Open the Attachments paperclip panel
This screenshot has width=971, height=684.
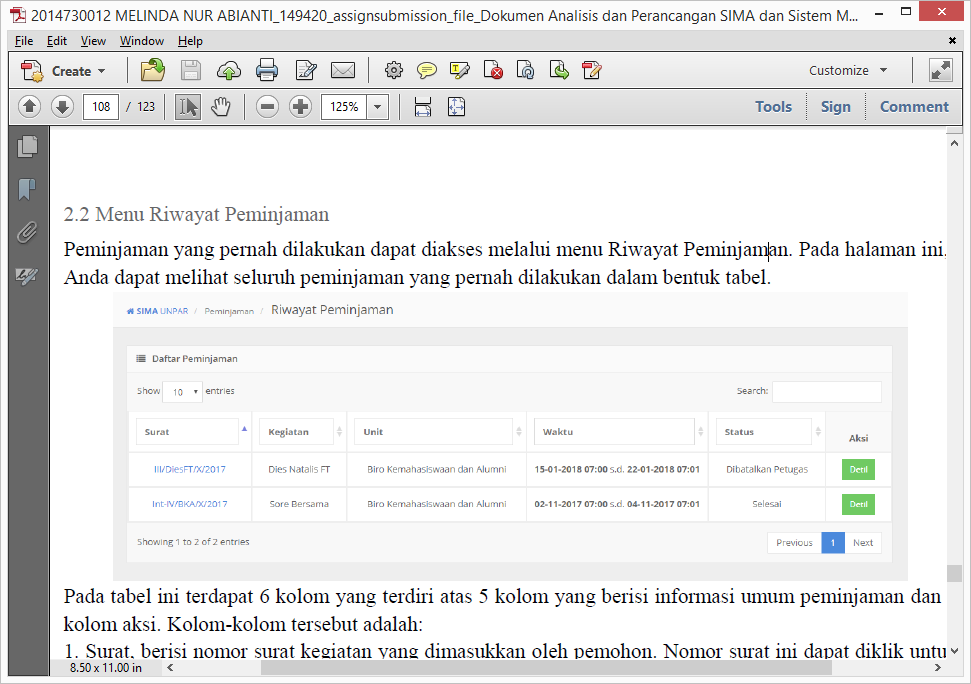27,232
